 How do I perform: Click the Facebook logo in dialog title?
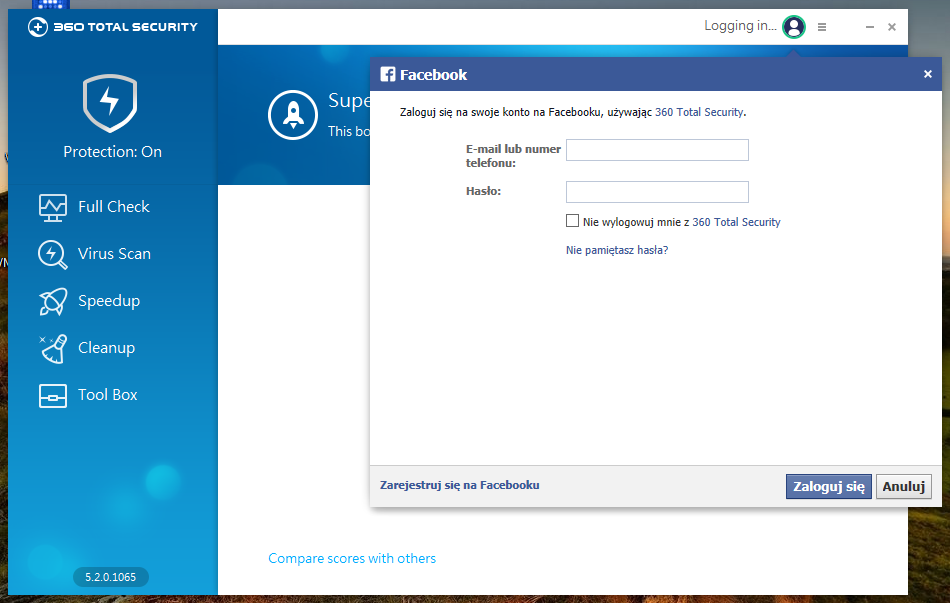[388, 75]
